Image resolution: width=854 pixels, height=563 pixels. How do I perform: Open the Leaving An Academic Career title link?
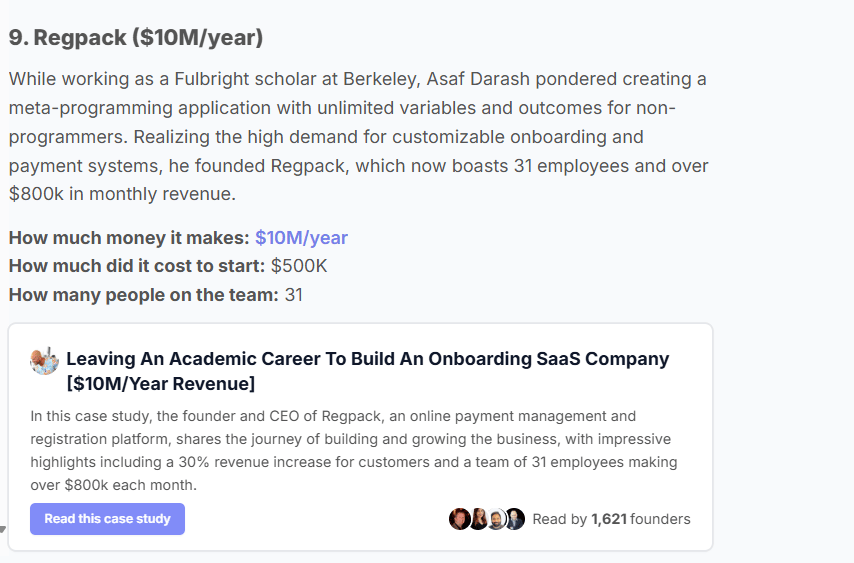click(x=368, y=371)
